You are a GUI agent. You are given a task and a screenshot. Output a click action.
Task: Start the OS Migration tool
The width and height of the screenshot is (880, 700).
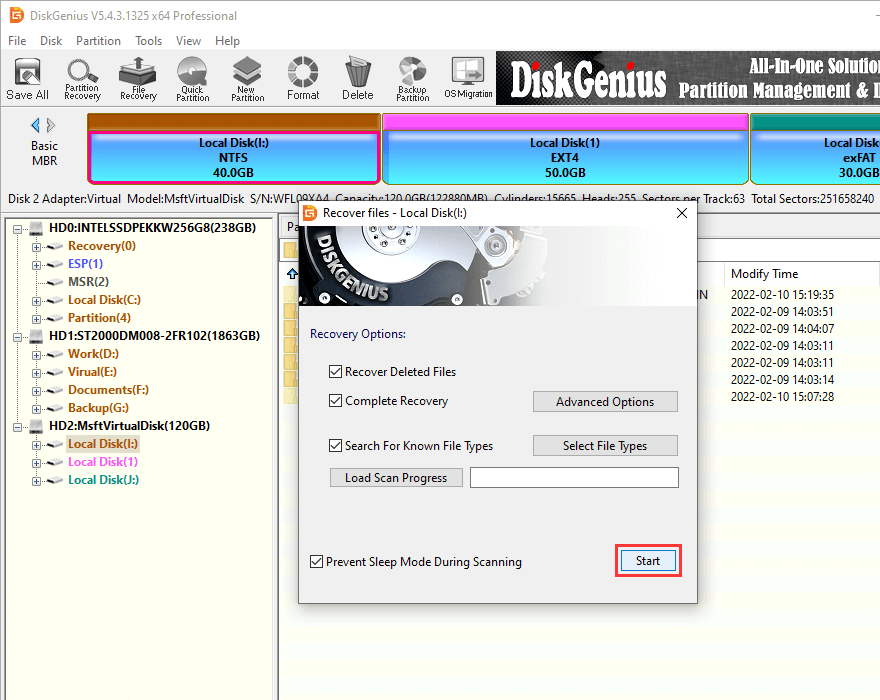coord(468,79)
